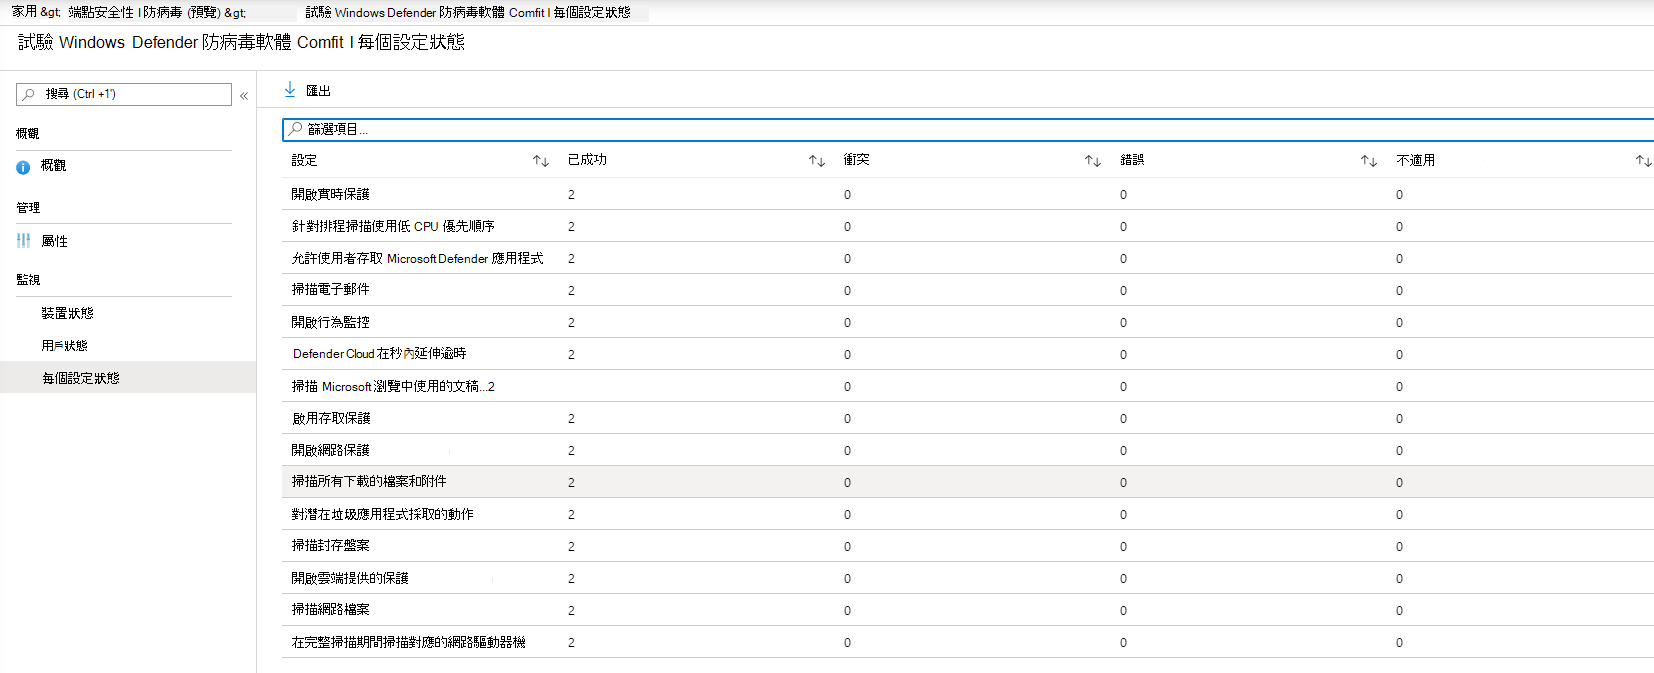Click the 屬性 bars icon in the sidebar
1654x673 pixels.
[23, 241]
